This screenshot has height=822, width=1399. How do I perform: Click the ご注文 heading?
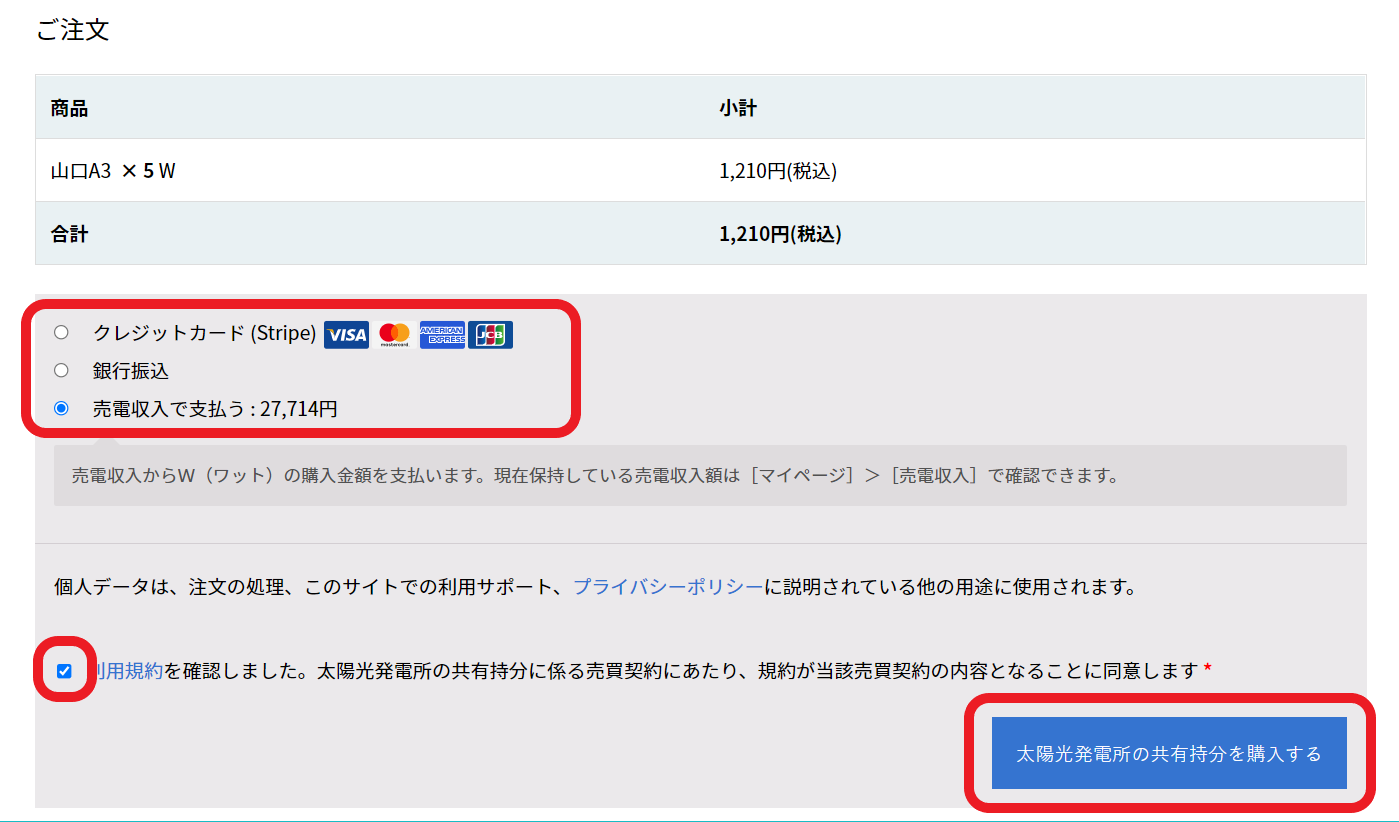(x=72, y=31)
